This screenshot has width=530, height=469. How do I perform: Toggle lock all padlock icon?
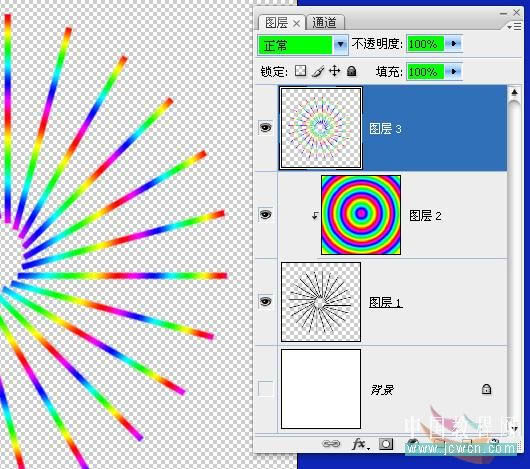point(352,71)
